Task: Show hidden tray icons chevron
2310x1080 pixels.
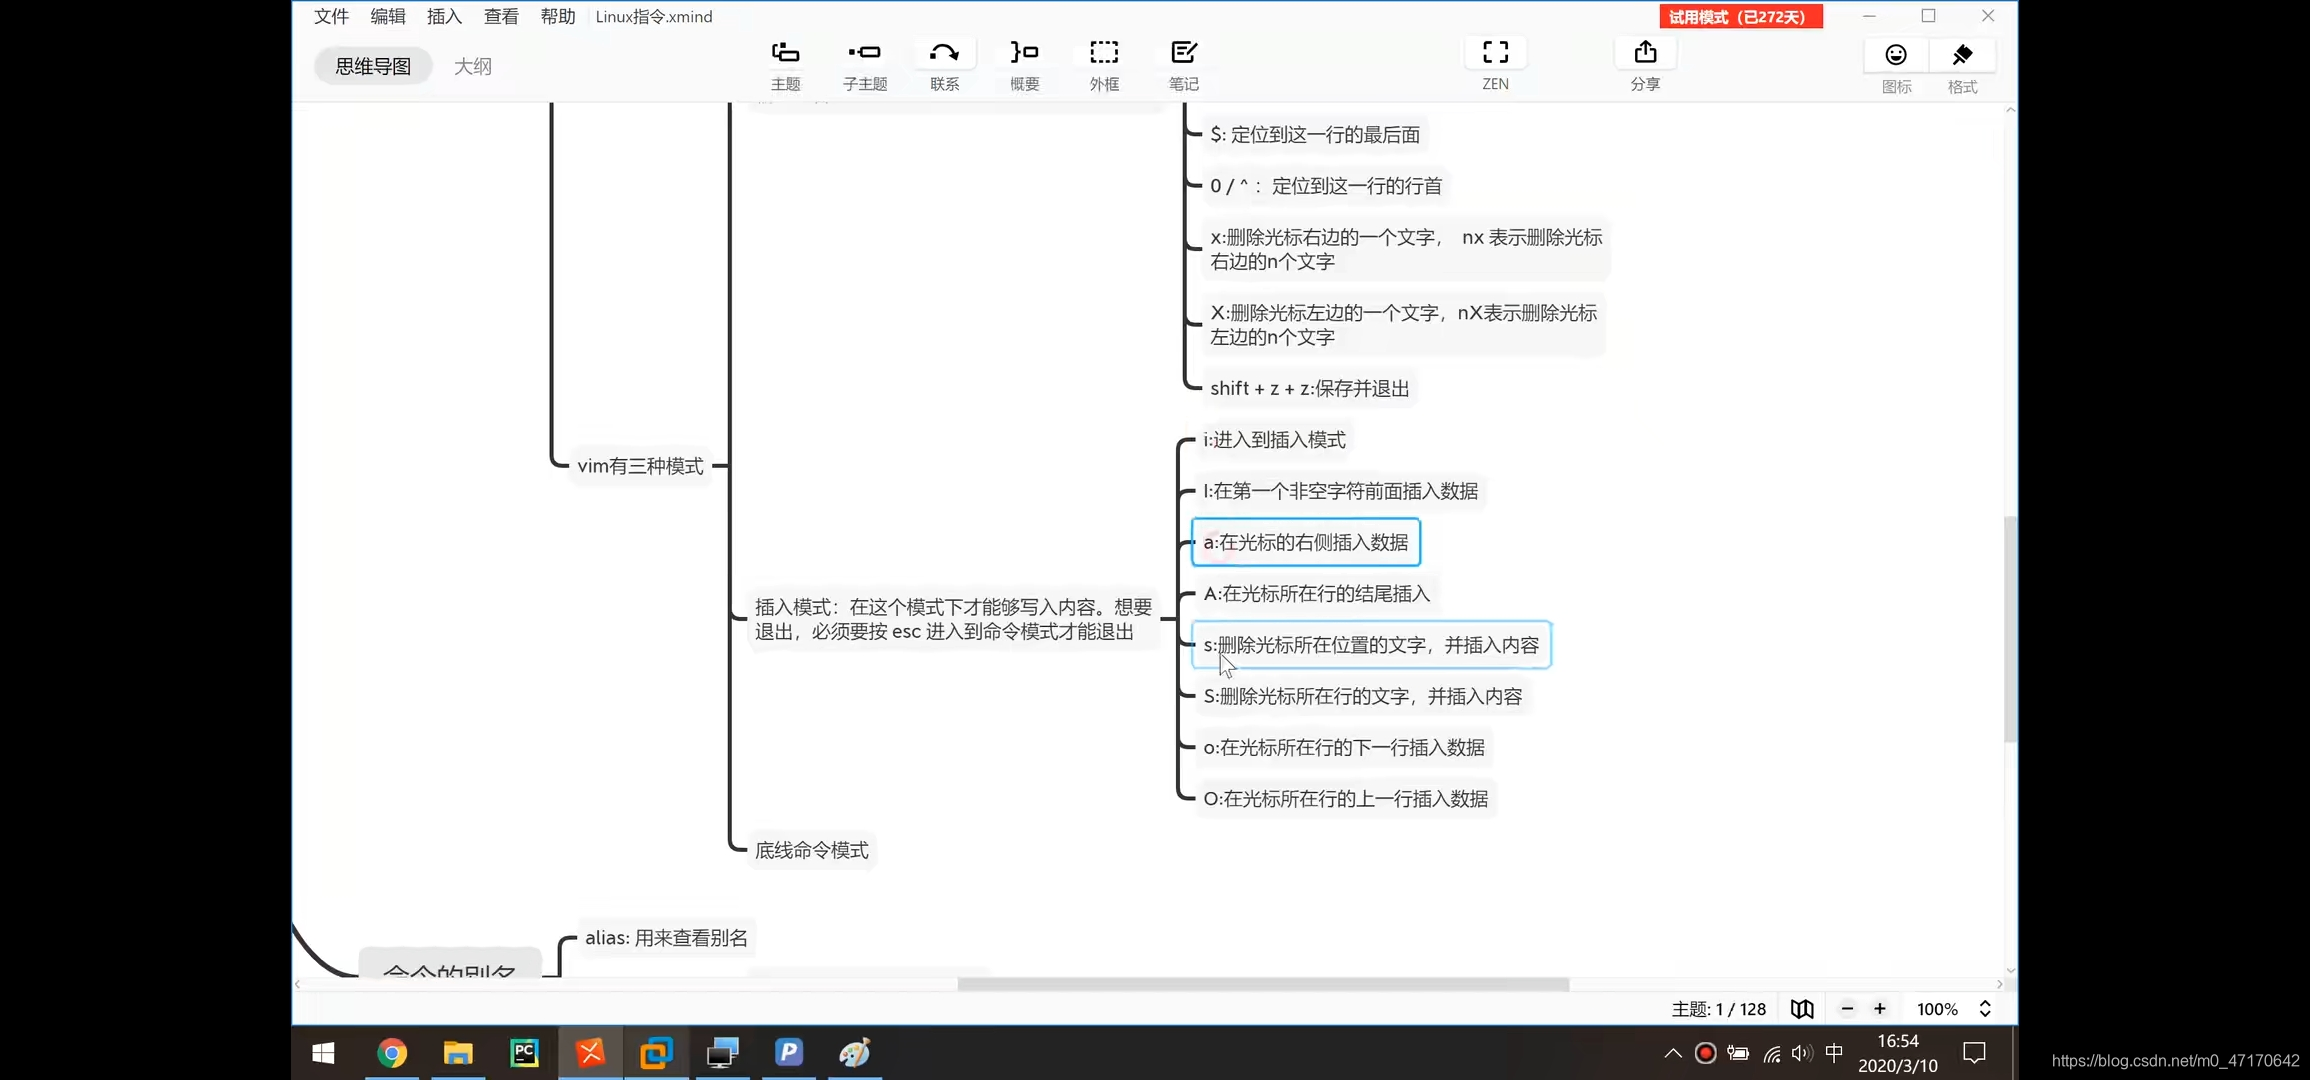Action: point(1672,1053)
